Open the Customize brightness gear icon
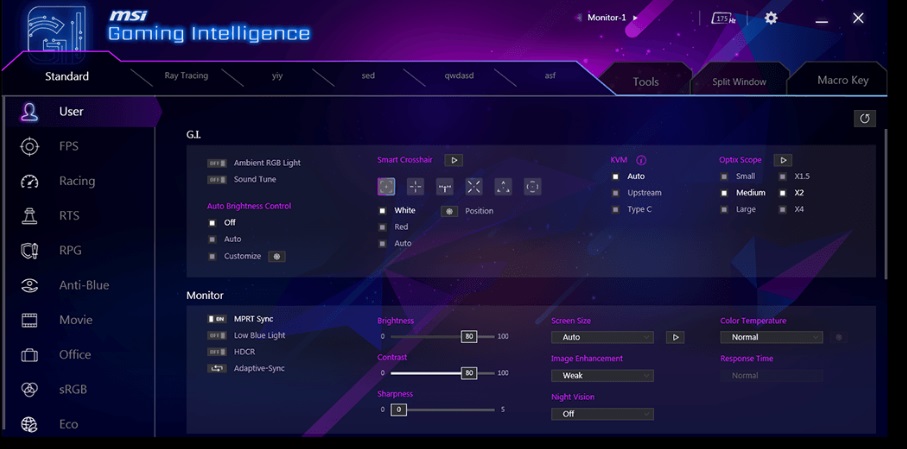The height and width of the screenshot is (449, 907). click(x=277, y=257)
